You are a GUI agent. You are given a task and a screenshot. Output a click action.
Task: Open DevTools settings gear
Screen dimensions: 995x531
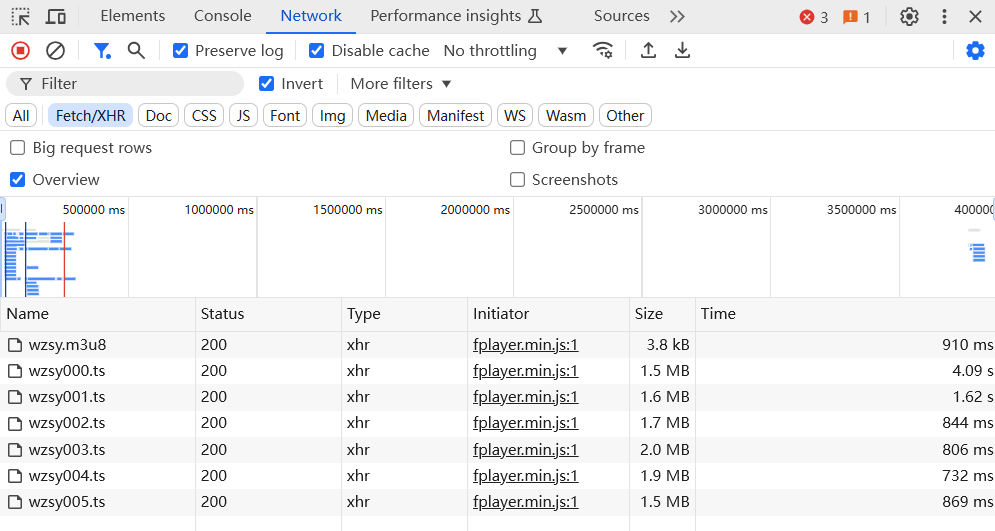click(909, 16)
